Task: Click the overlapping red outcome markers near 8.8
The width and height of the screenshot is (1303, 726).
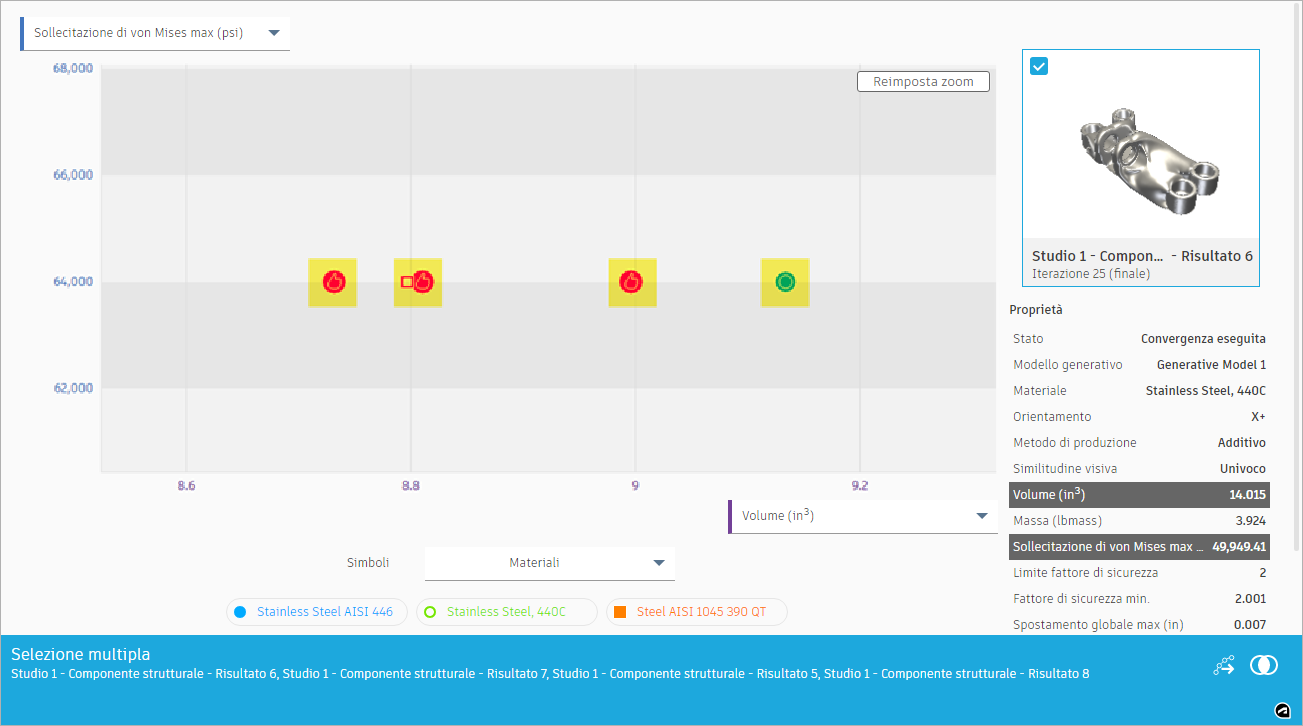Action: [418, 282]
